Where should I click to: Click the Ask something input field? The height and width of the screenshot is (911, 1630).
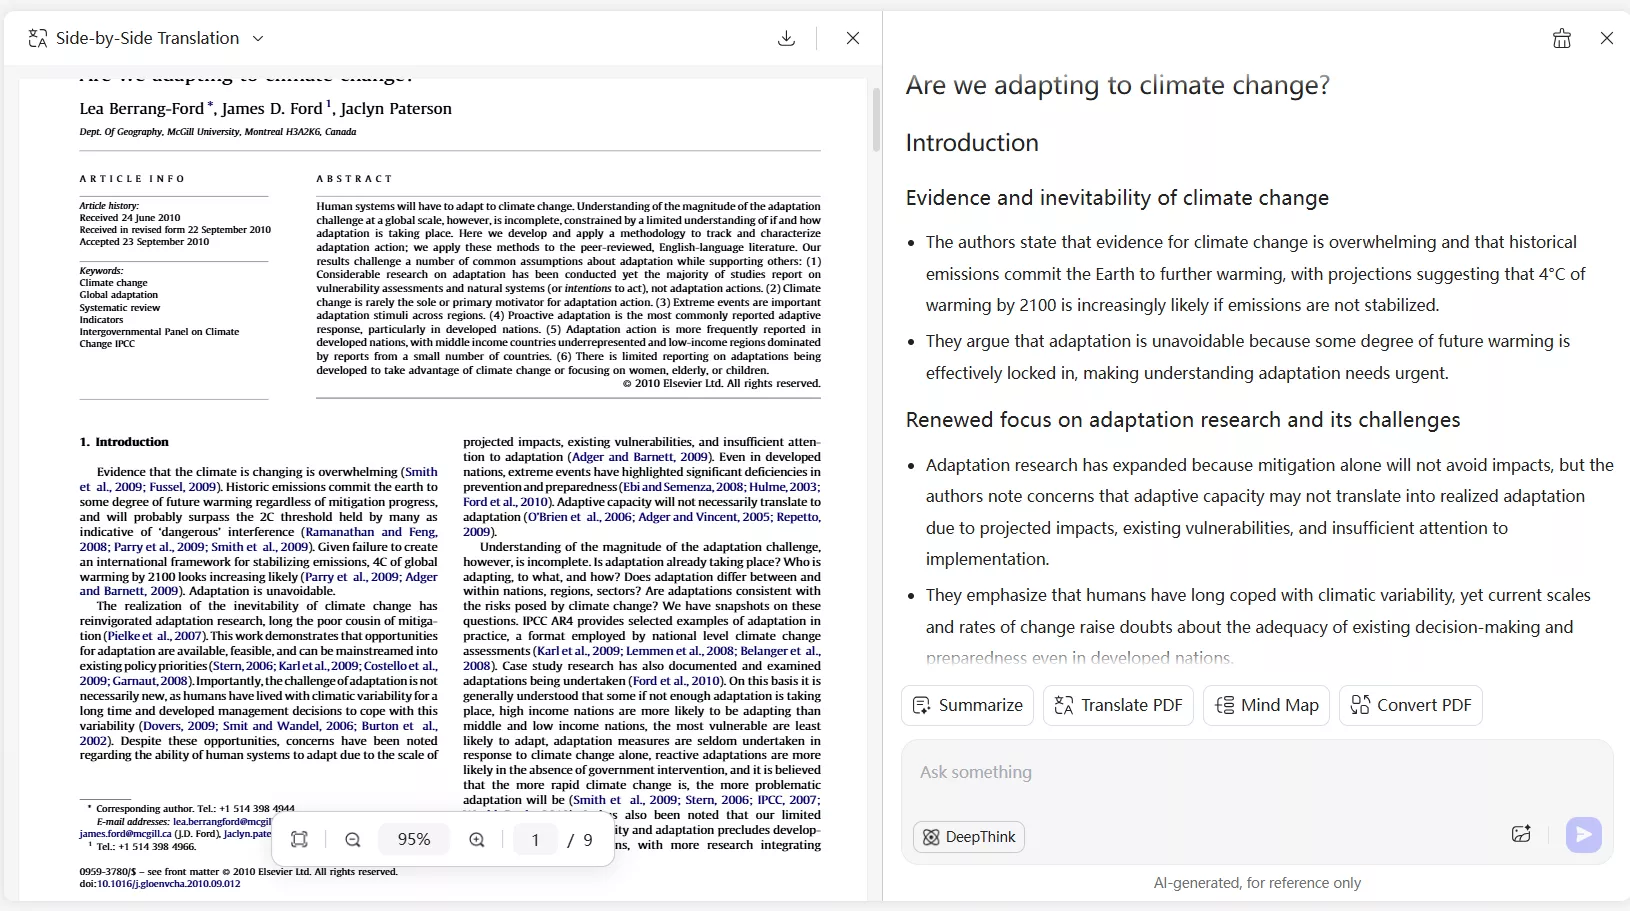pos(1100,772)
